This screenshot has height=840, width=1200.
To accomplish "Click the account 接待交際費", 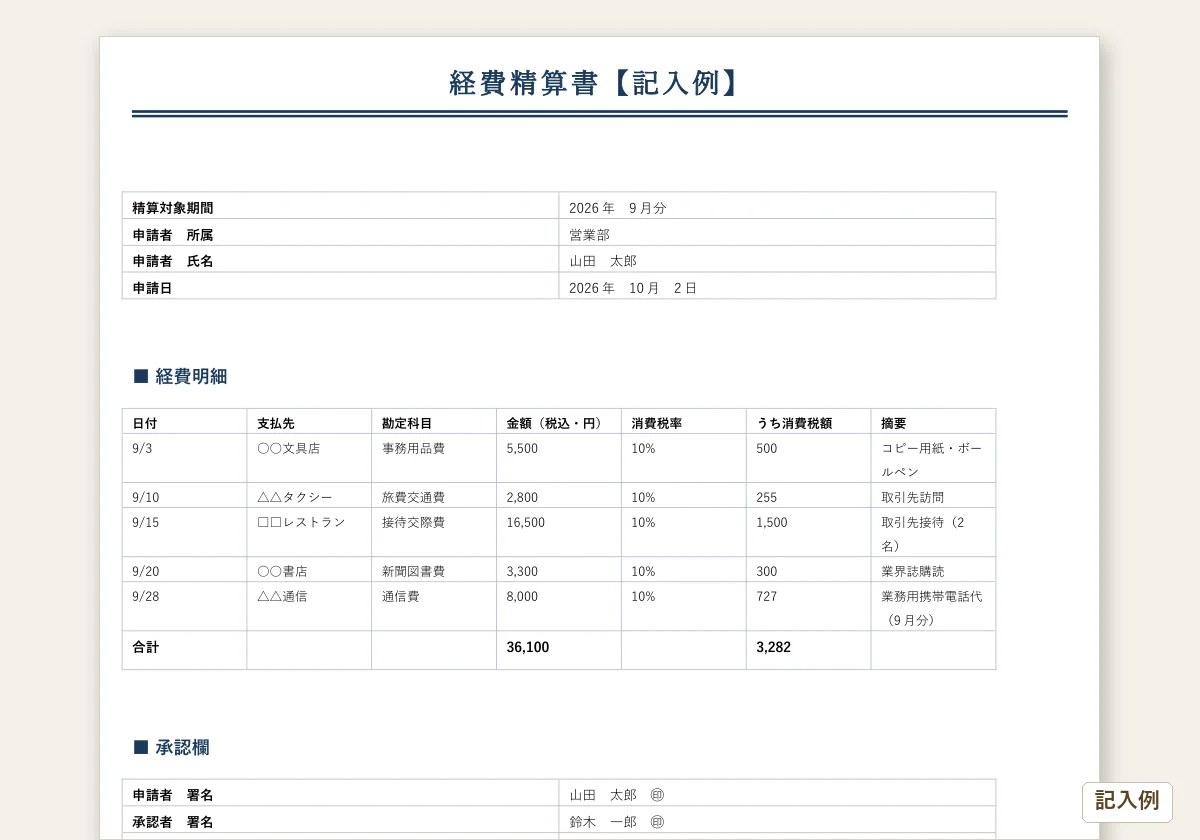I will (x=413, y=522).
